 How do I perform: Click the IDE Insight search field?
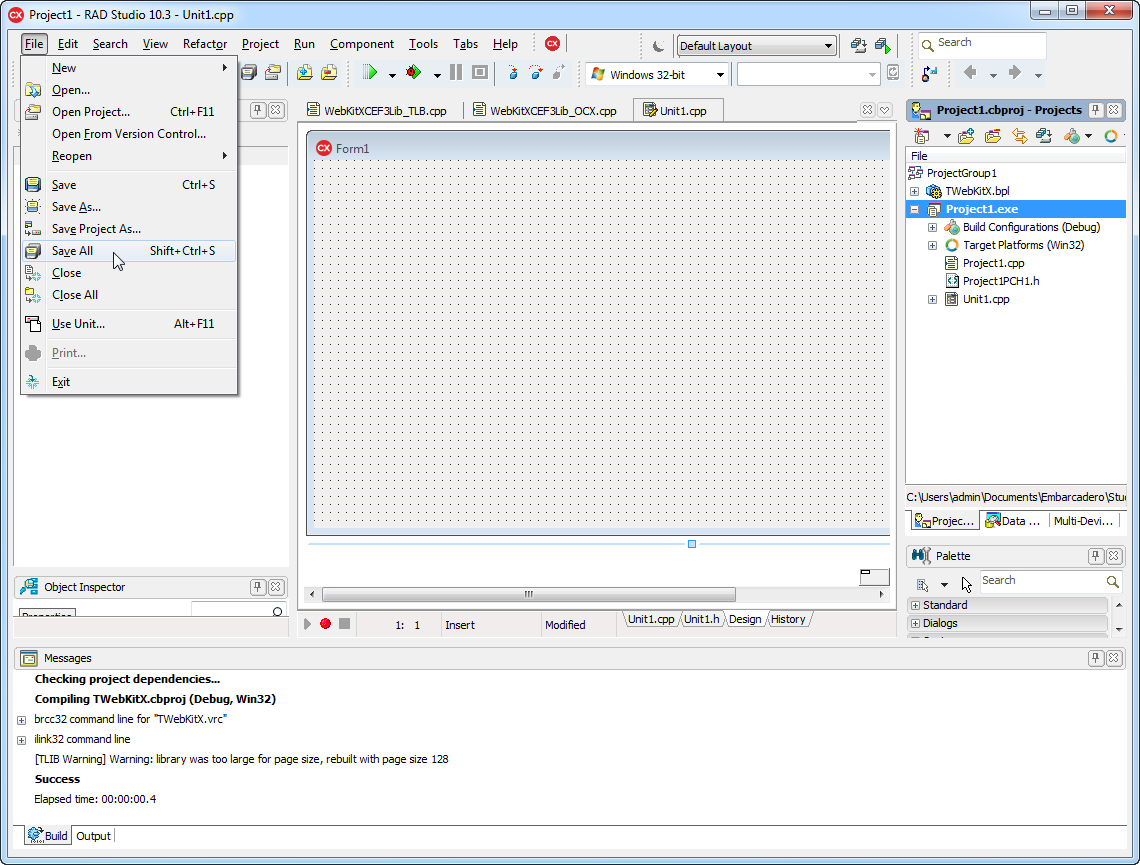click(x=982, y=44)
